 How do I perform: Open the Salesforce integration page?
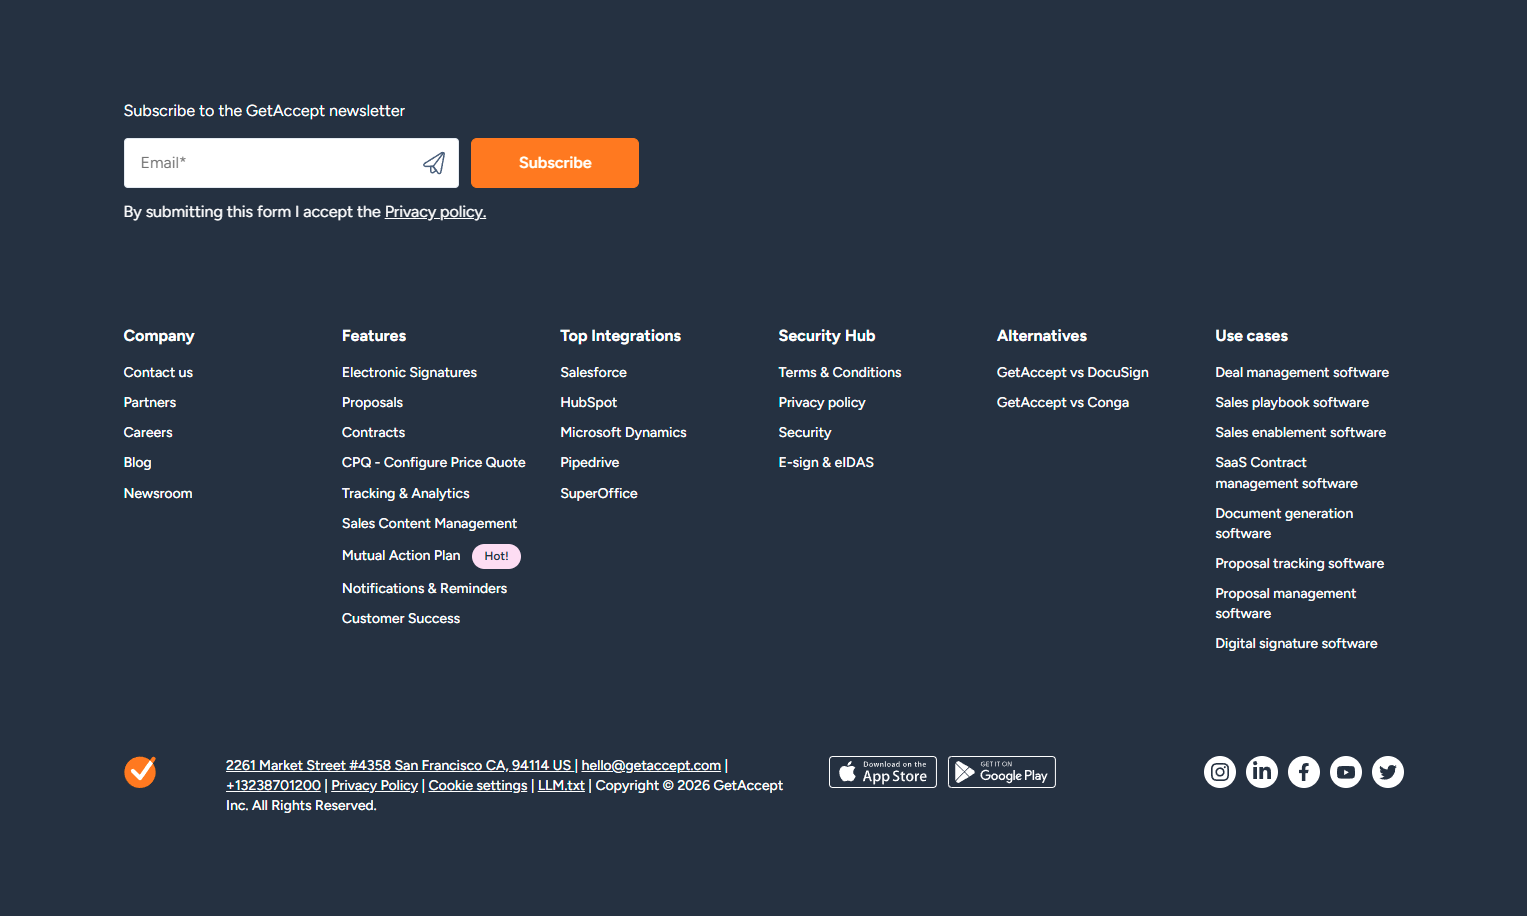593,371
